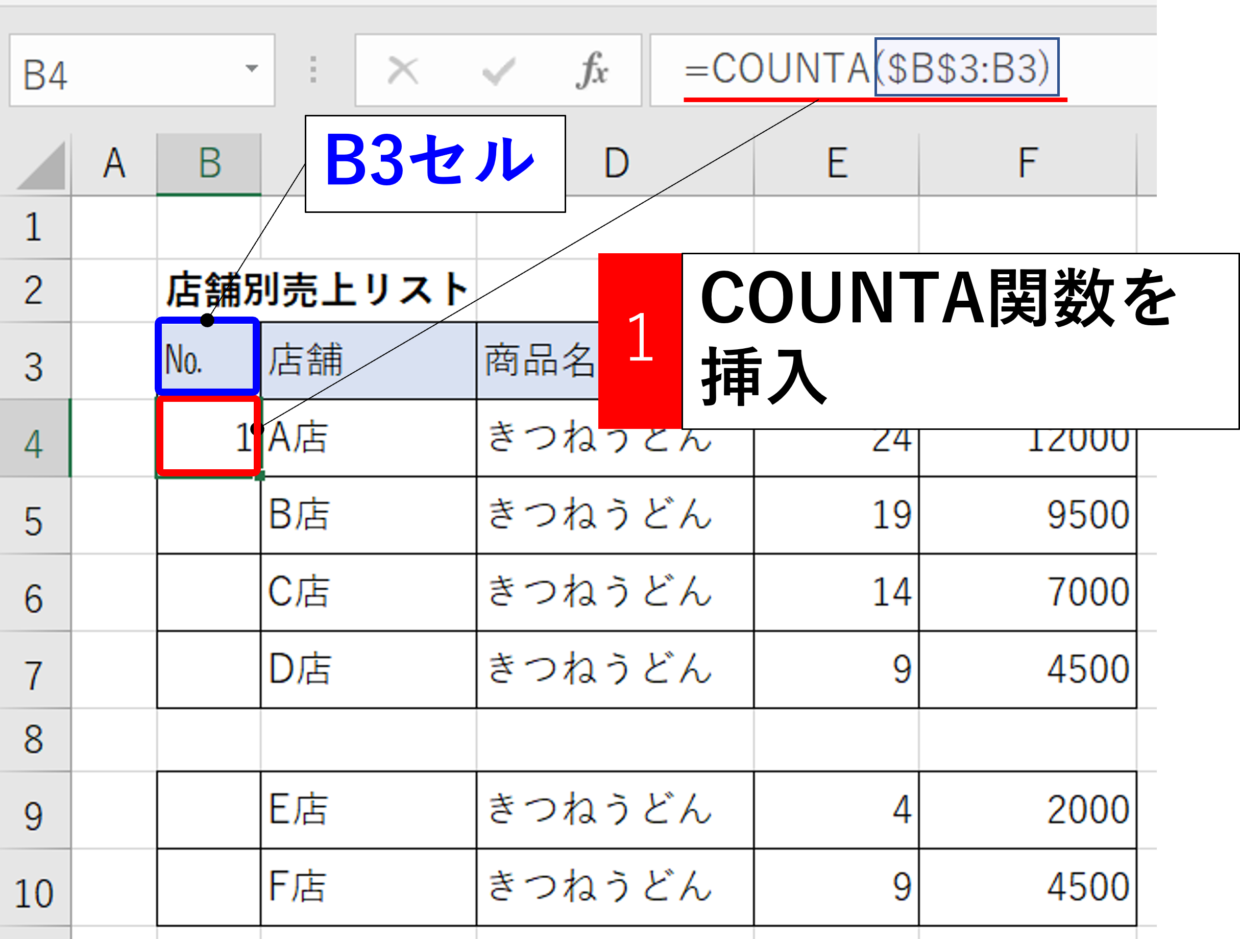1240x939 pixels.
Task: Click empty No. cell in B店 row
Action: [x=209, y=515]
